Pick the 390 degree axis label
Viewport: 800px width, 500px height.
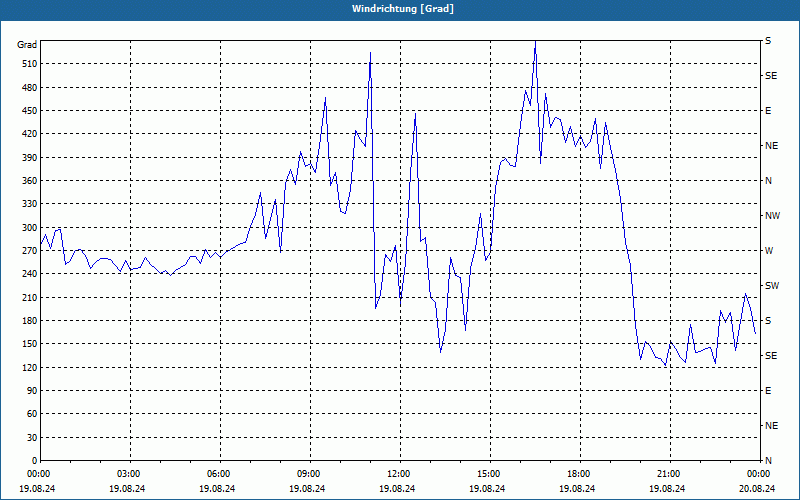click(30, 158)
